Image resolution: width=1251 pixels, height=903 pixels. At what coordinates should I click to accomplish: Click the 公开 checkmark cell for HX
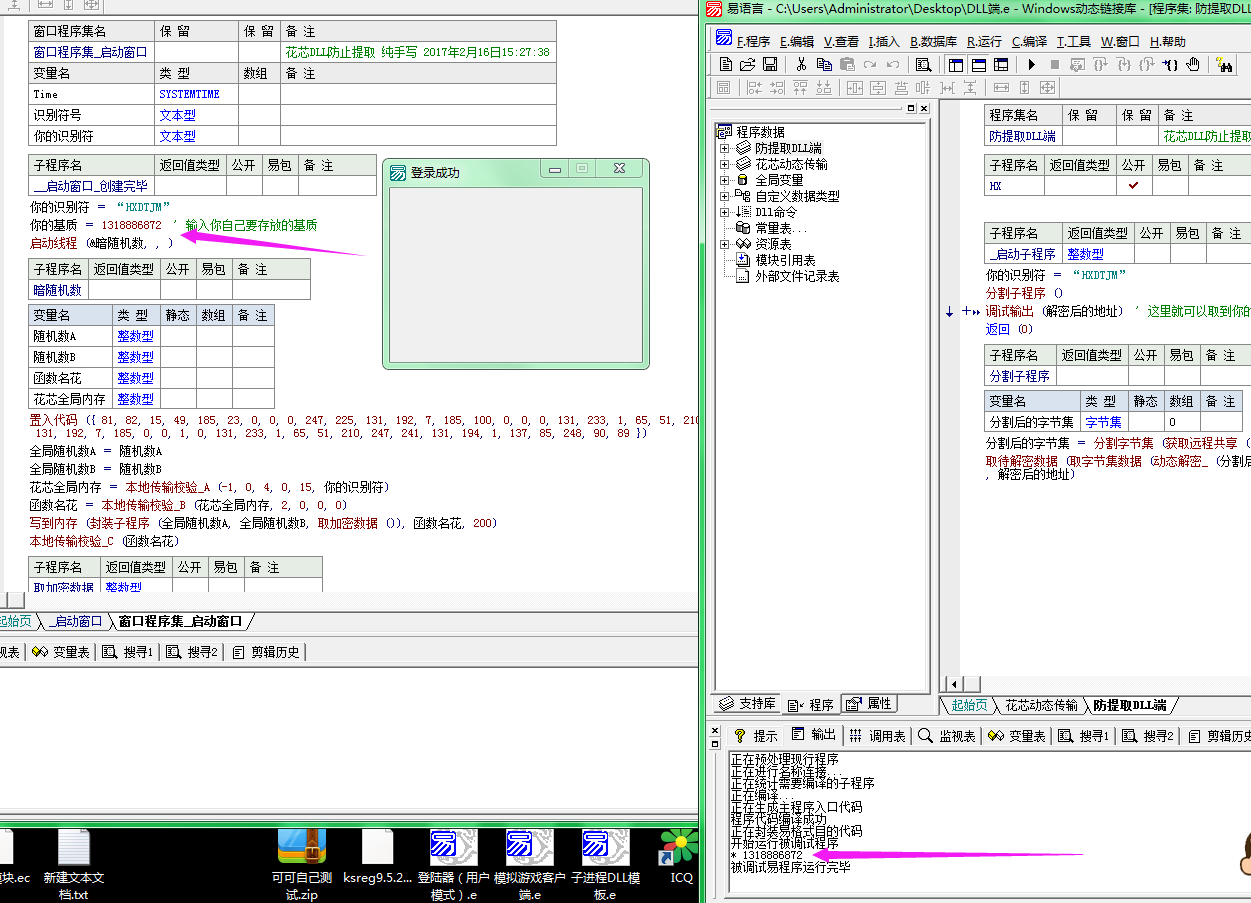click(1133, 185)
